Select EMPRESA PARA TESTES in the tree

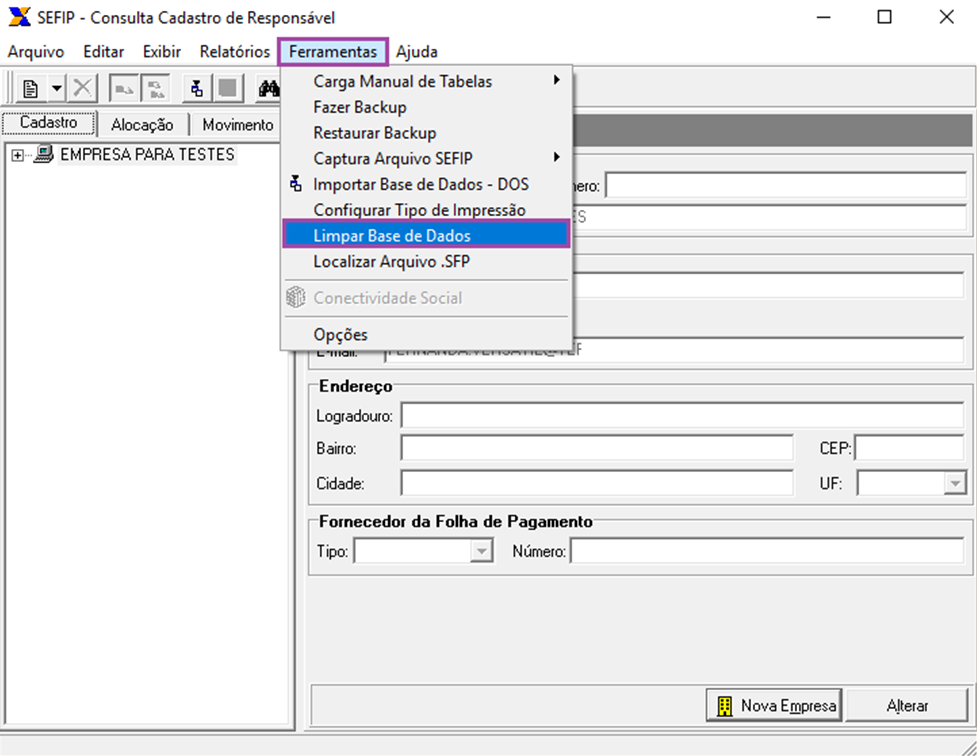point(147,154)
